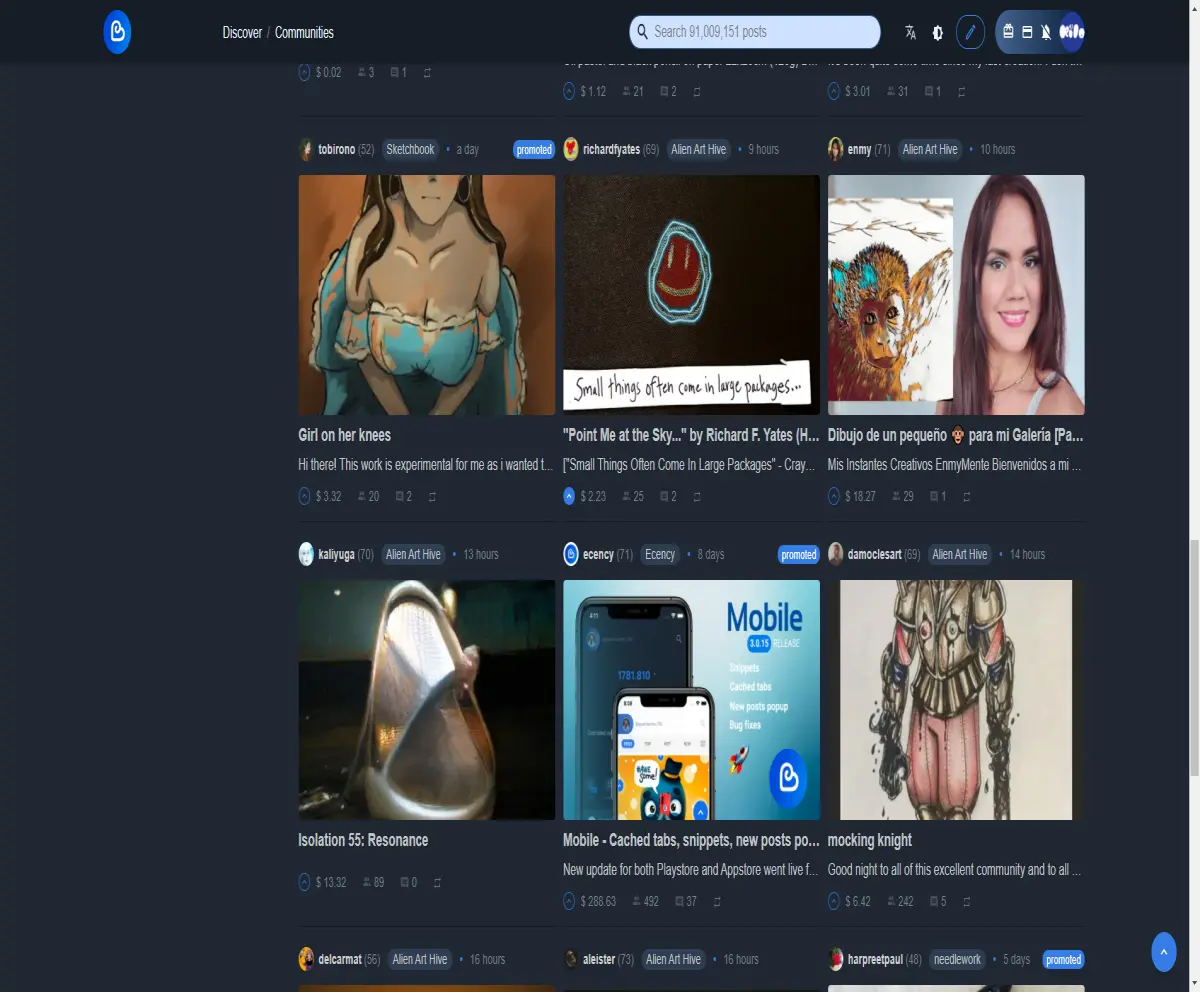Open comments on Point Me at the Sky
This screenshot has width=1200, height=992.
[x=668, y=496]
